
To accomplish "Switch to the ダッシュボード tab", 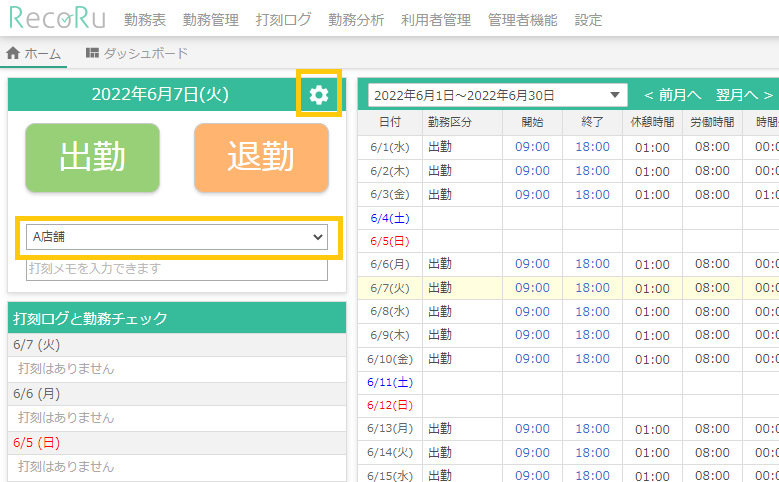I will [145, 53].
